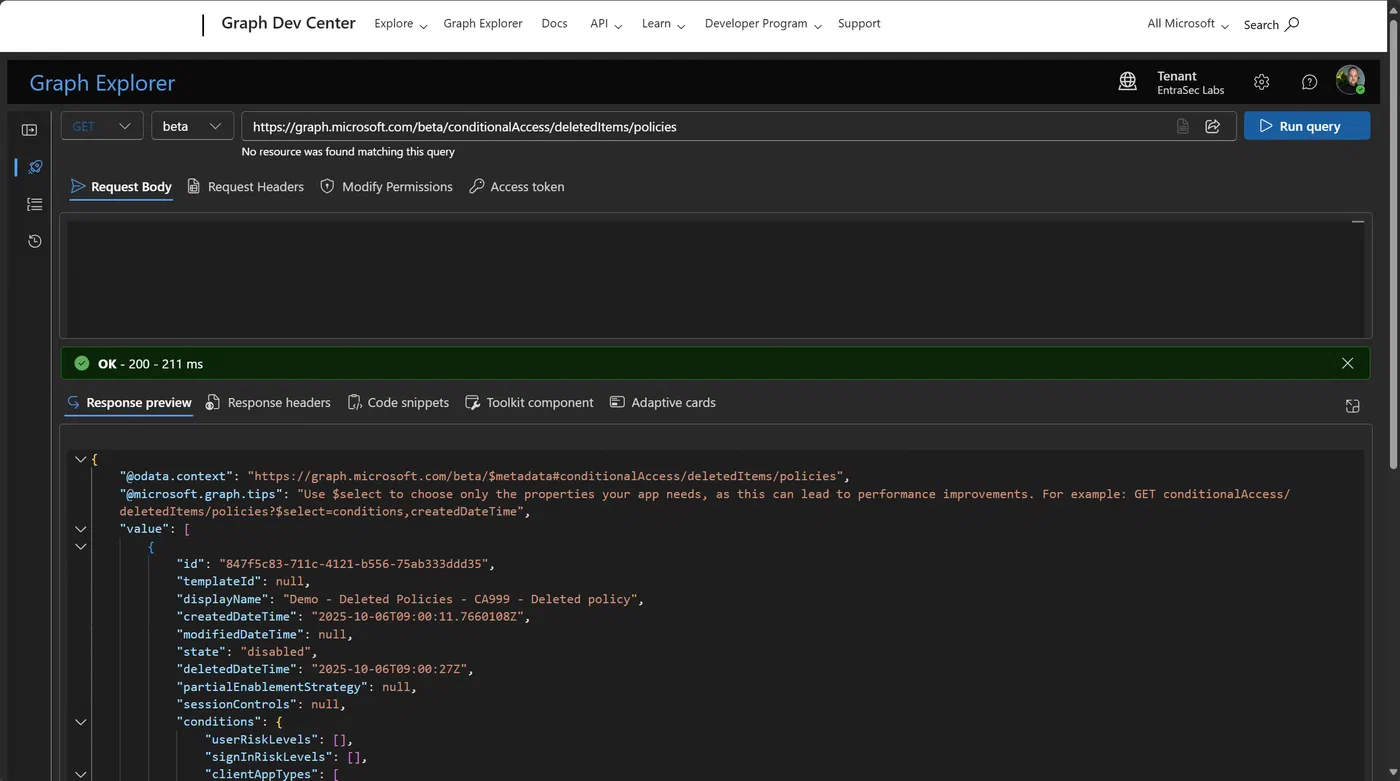Open the help and feedback icon
This screenshot has width=1400, height=781.
pos(1309,82)
